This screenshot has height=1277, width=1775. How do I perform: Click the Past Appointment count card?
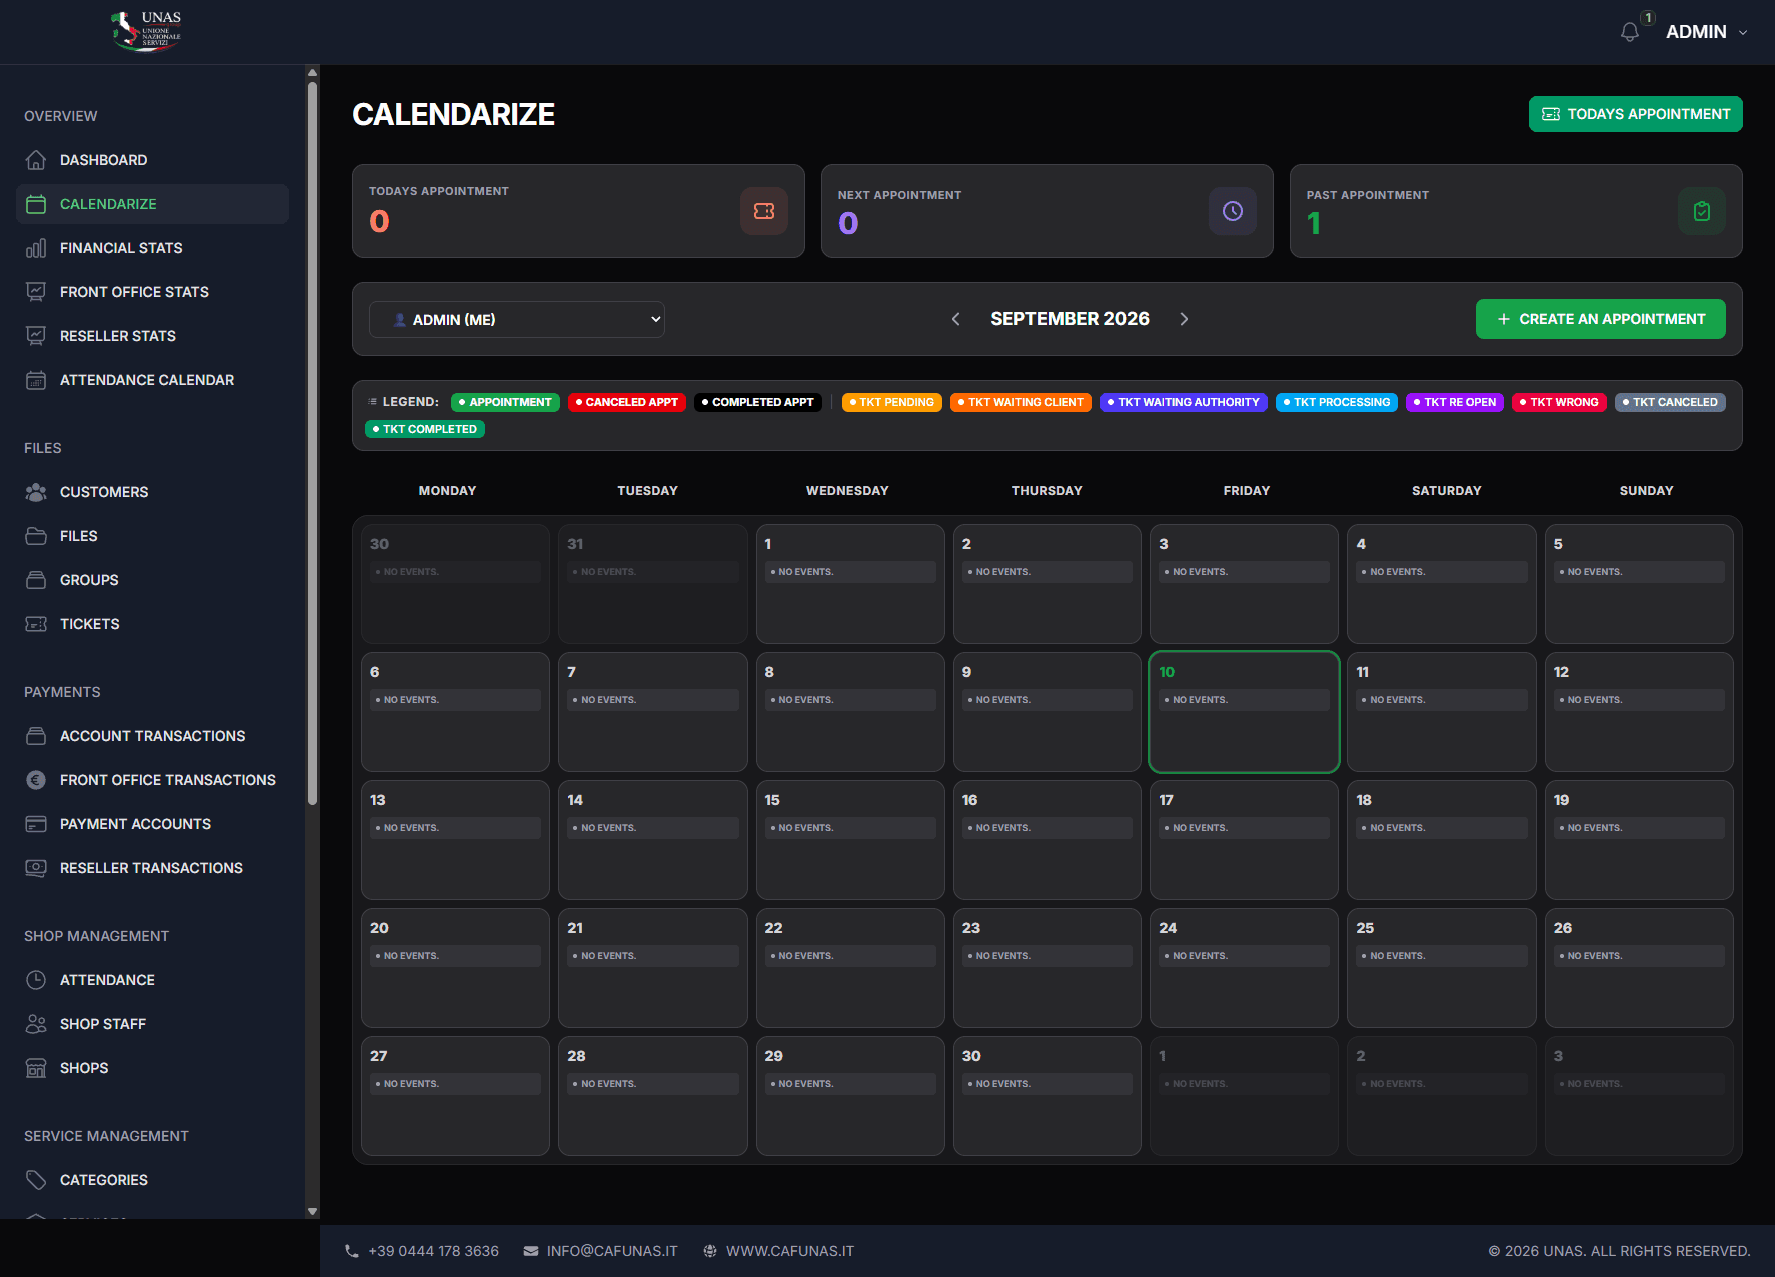pyautogui.click(x=1516, y=211)
